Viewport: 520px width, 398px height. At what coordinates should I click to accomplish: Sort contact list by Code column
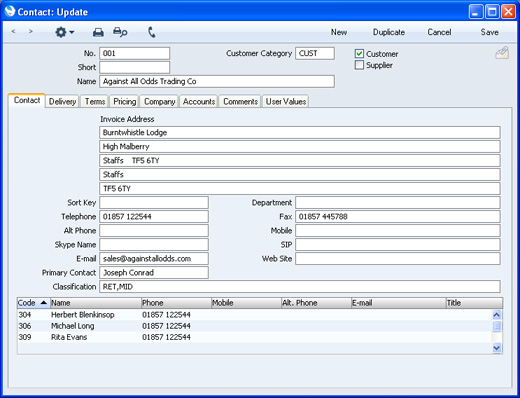coord(33,303)
